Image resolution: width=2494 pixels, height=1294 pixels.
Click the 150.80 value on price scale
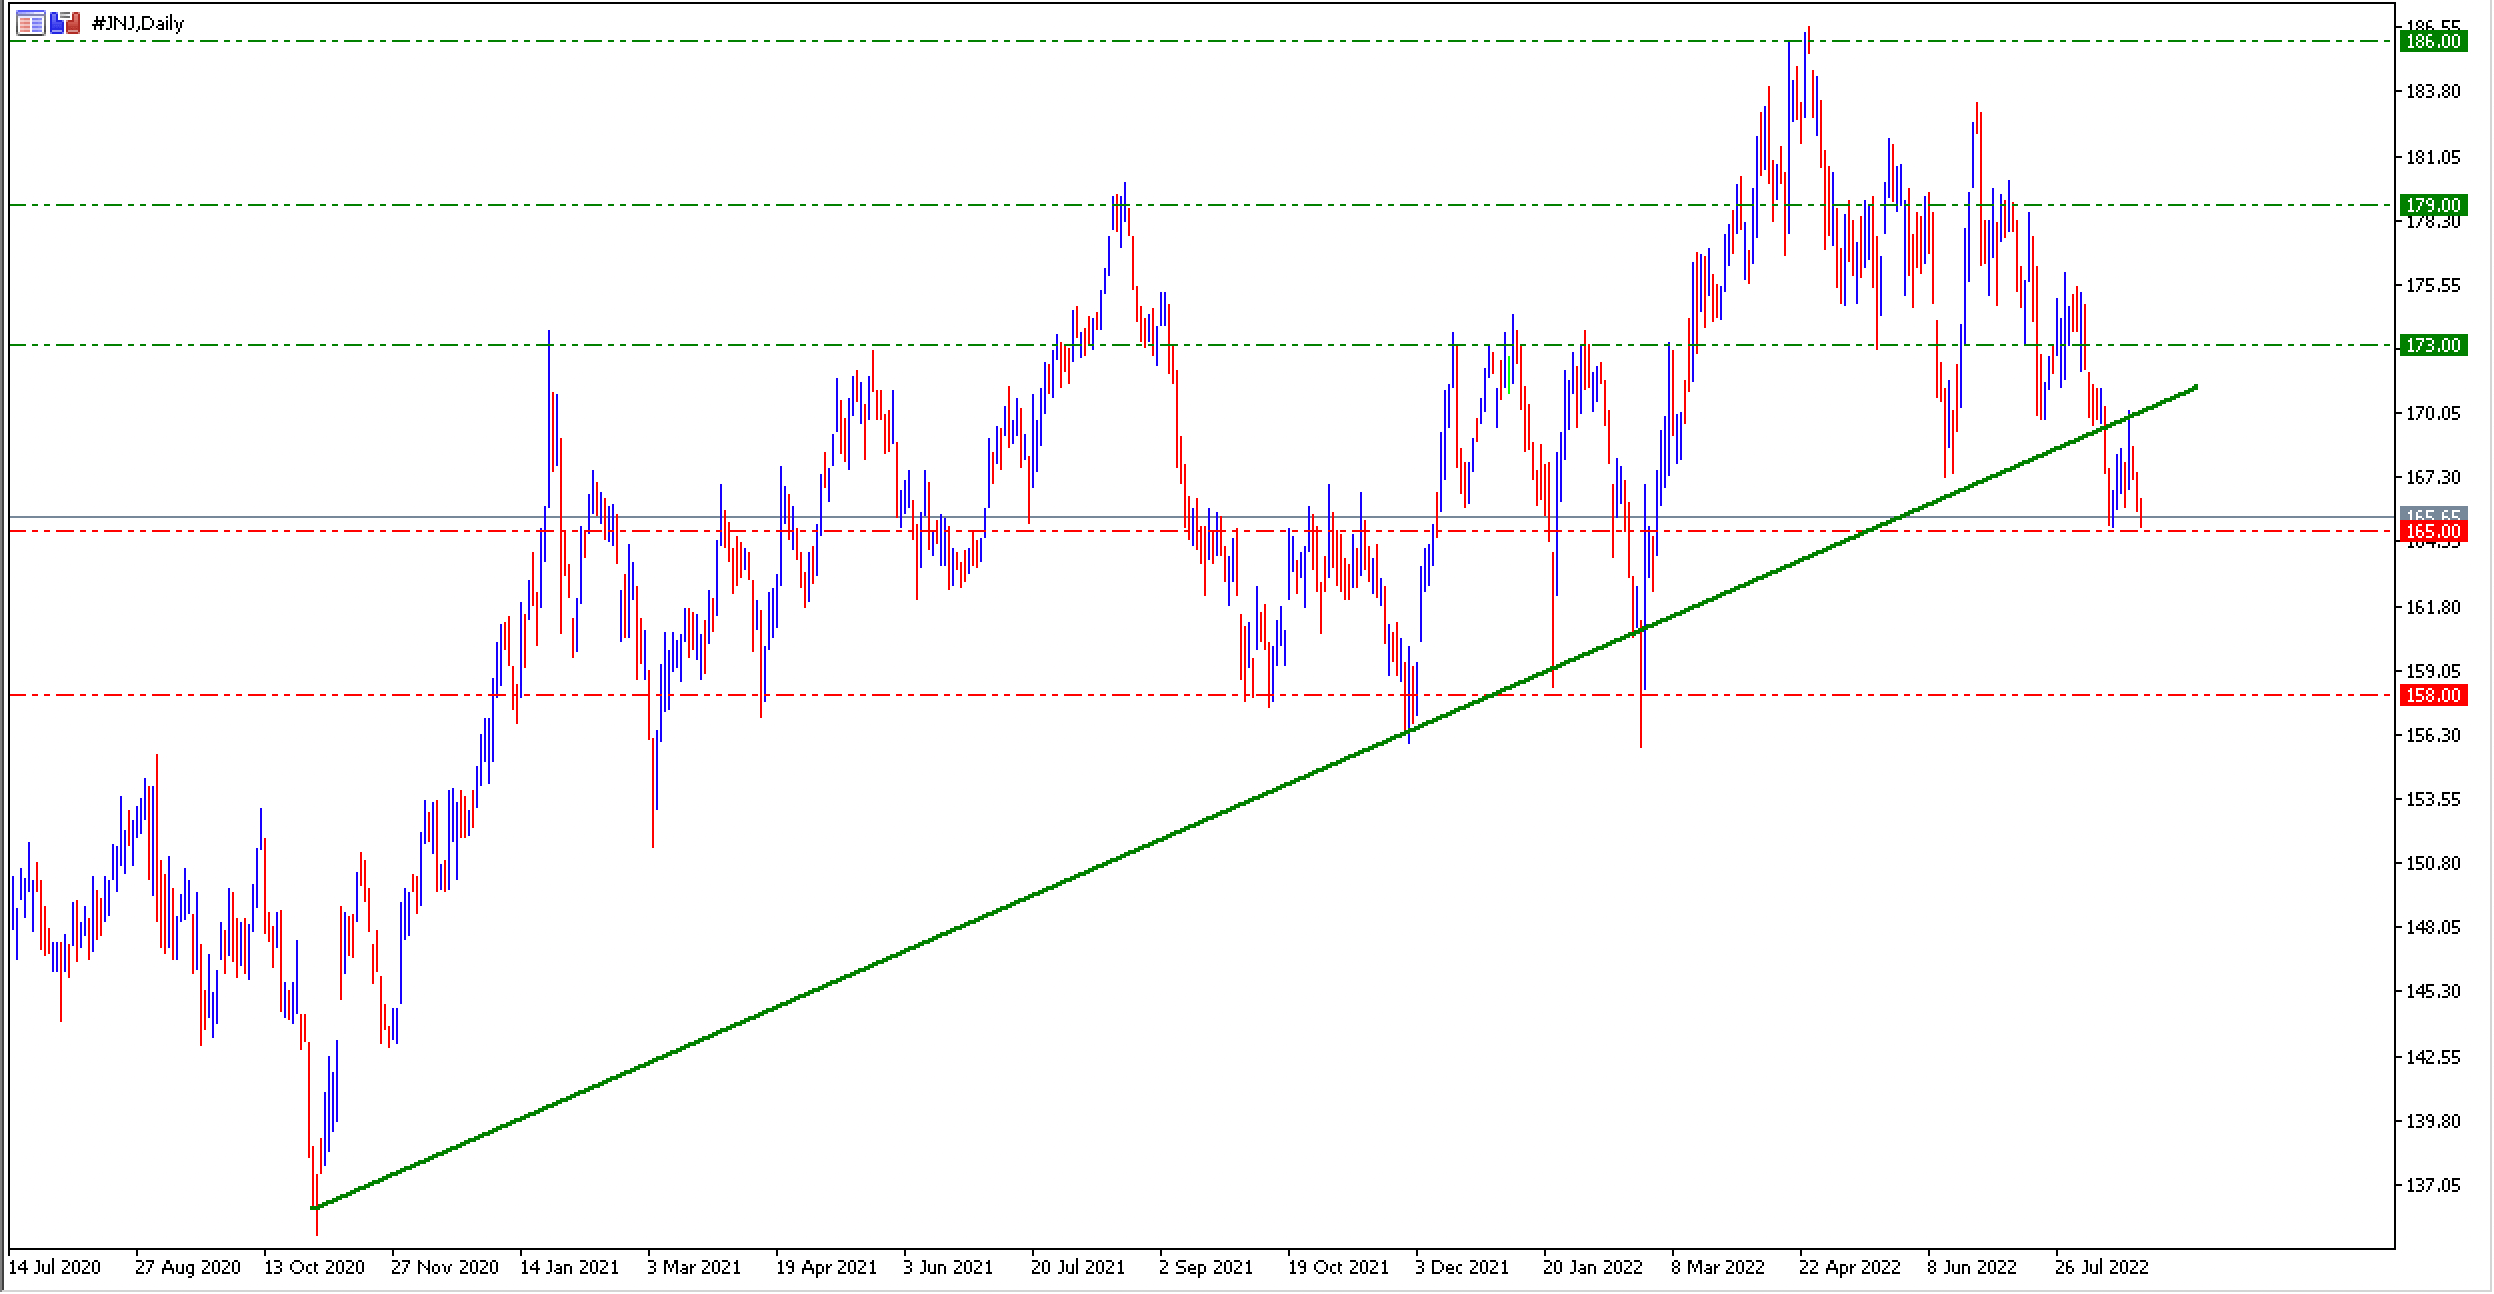[x=2433, y=863]
